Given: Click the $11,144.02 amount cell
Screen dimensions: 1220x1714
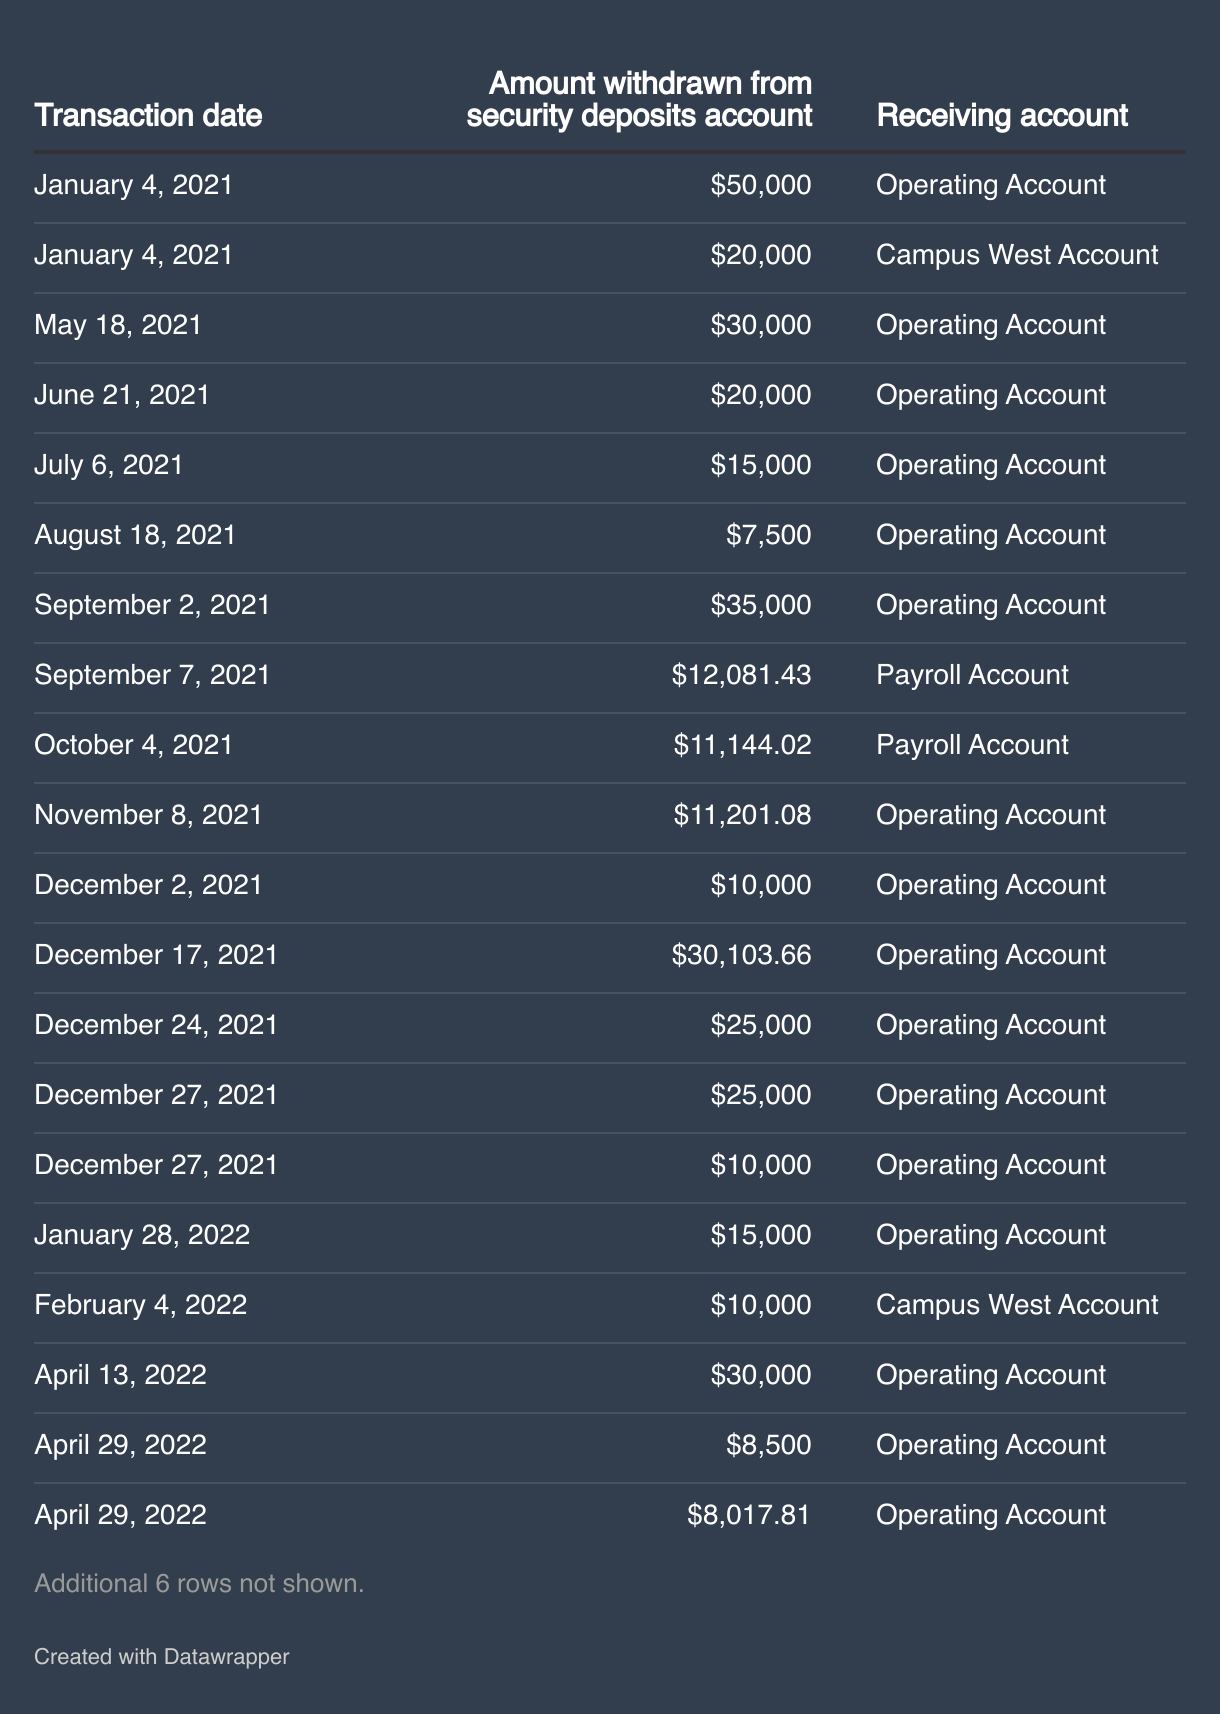Looking at the screenshot, I should (742, 745).
